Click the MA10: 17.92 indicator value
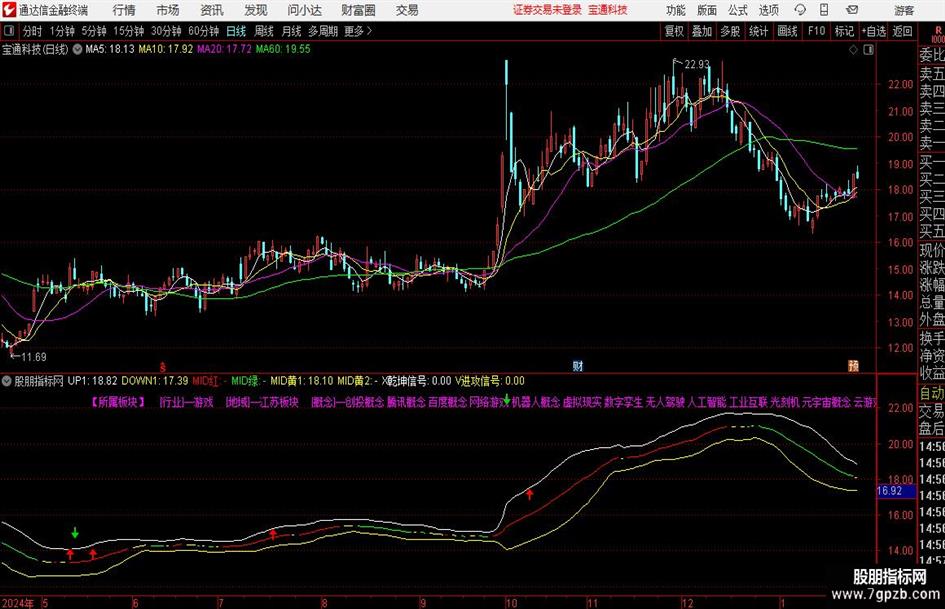 [x=166, y=49]
